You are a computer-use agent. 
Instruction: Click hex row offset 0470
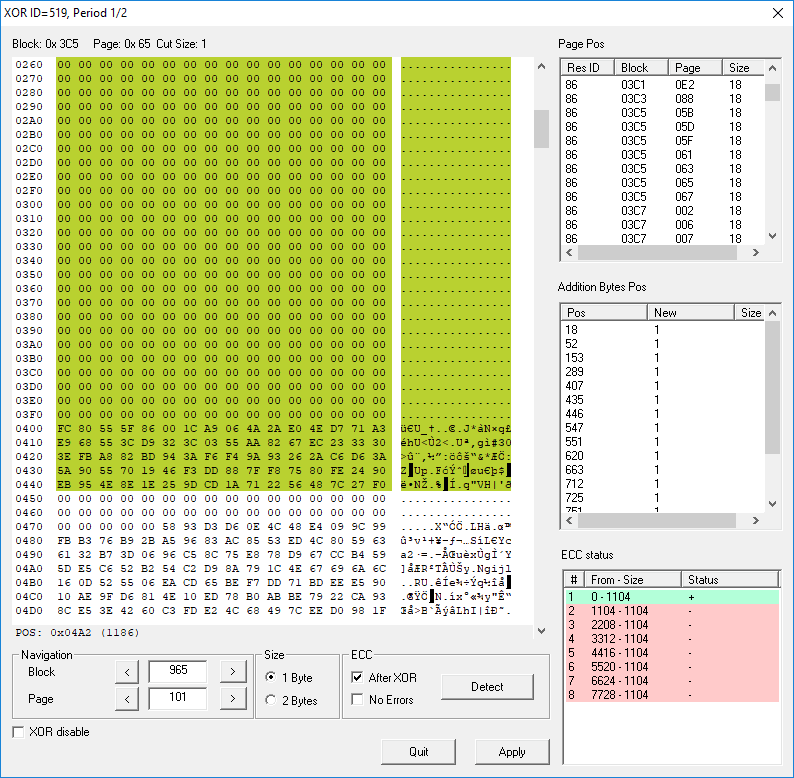[29, 527]
